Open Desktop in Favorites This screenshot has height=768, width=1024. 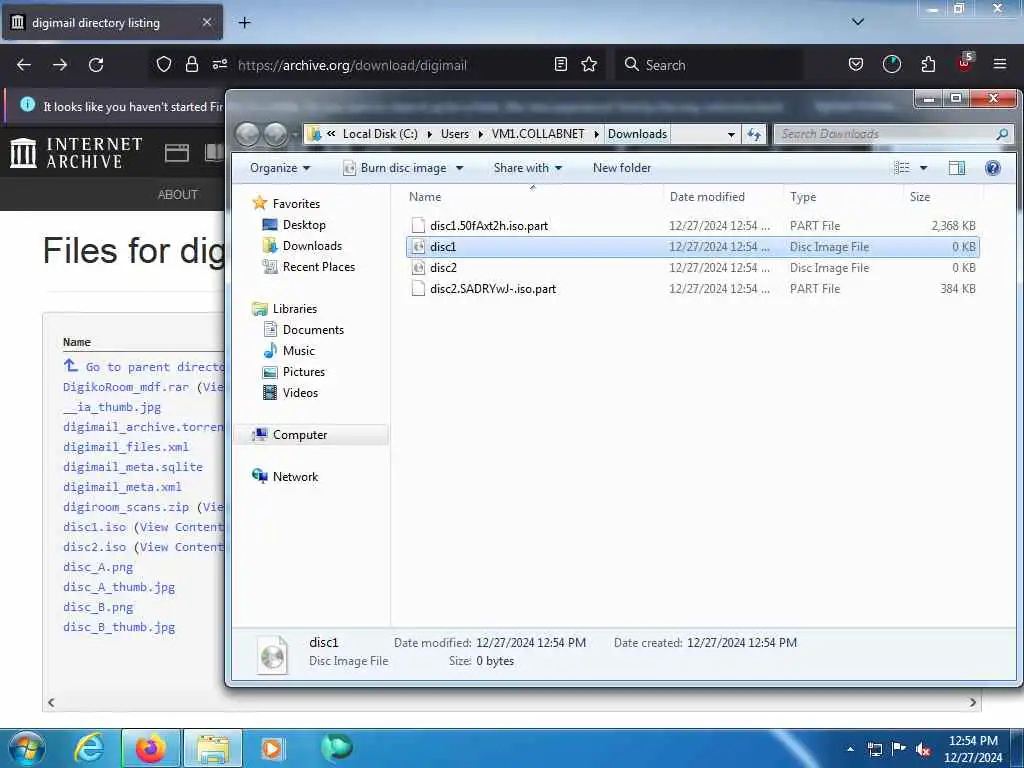[x=303, y=225]
